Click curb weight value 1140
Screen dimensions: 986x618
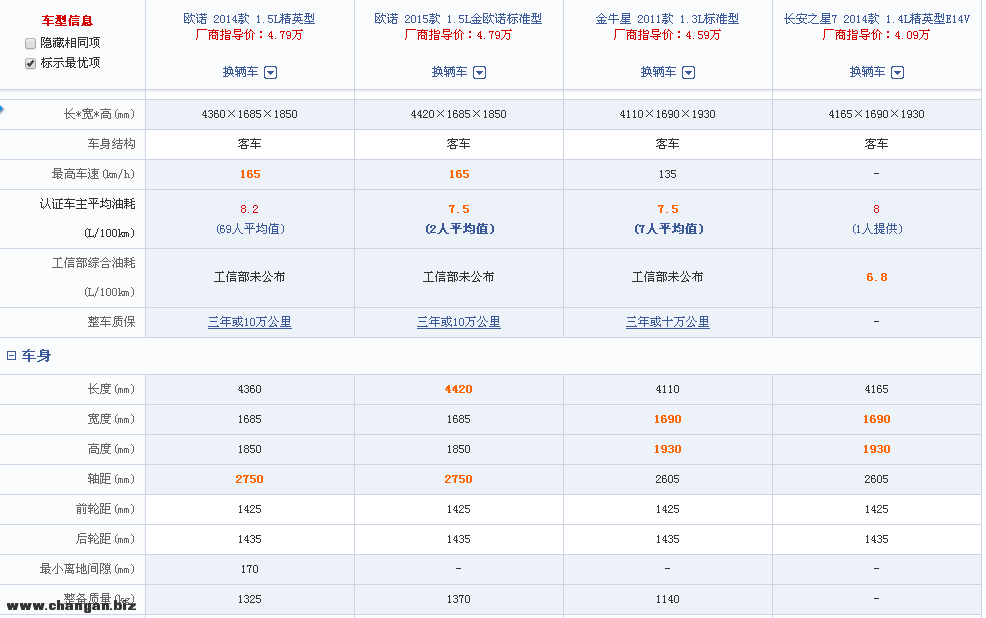667,599
